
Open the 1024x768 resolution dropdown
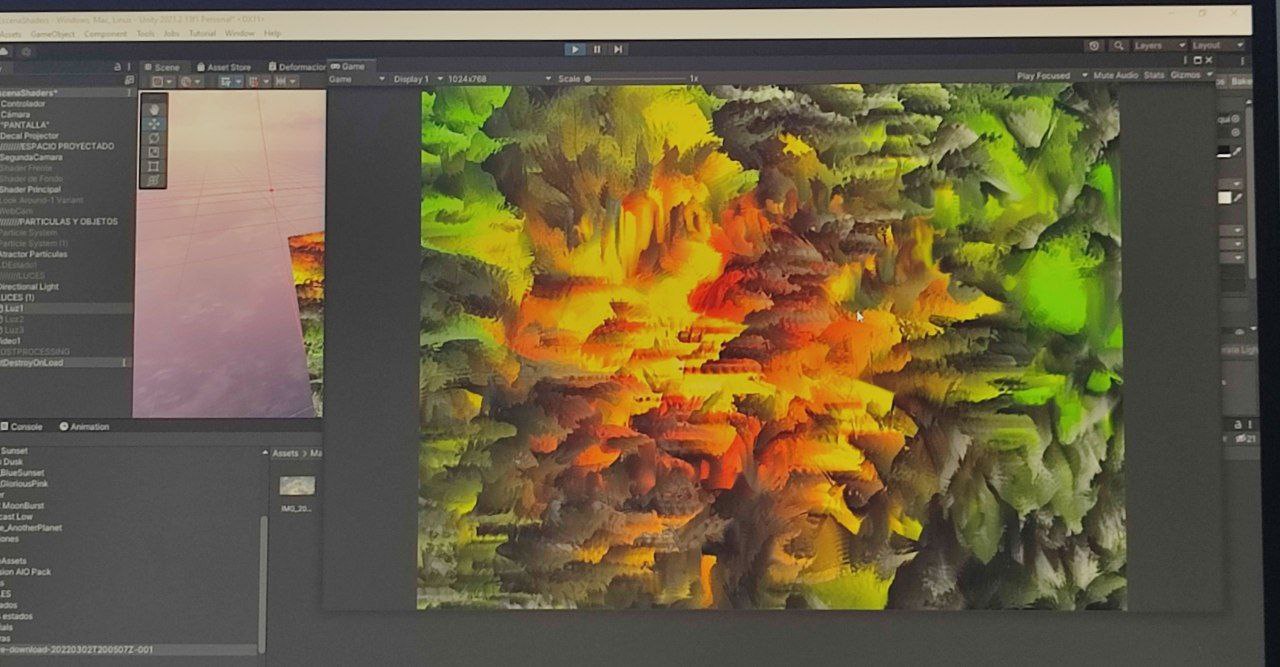click(499, 79)
